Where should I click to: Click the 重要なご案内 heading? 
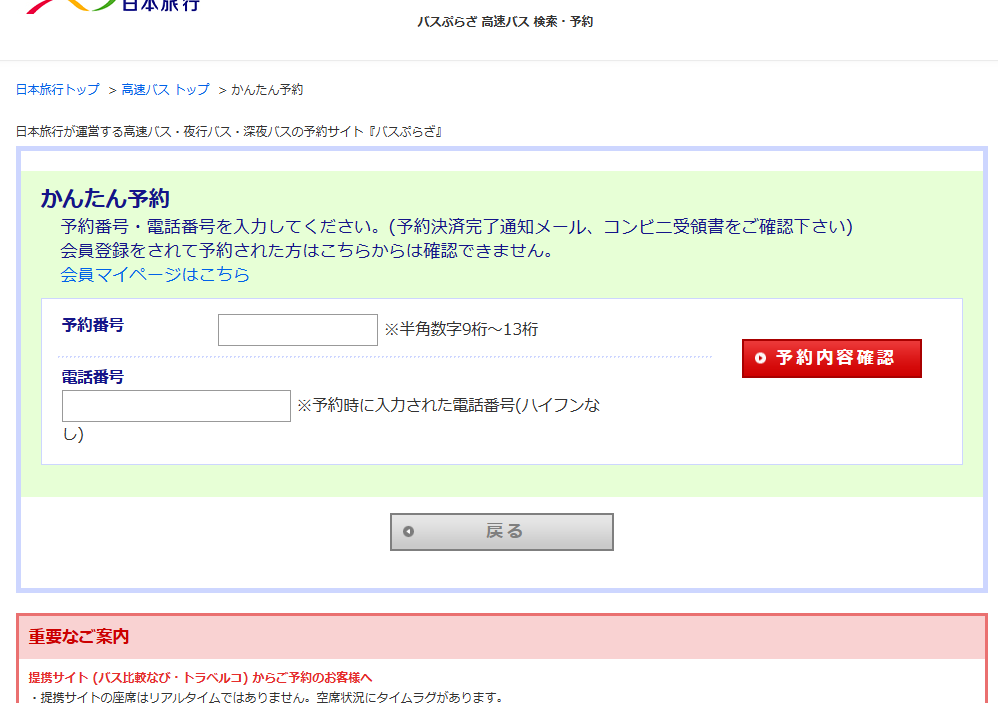[79, 636]
